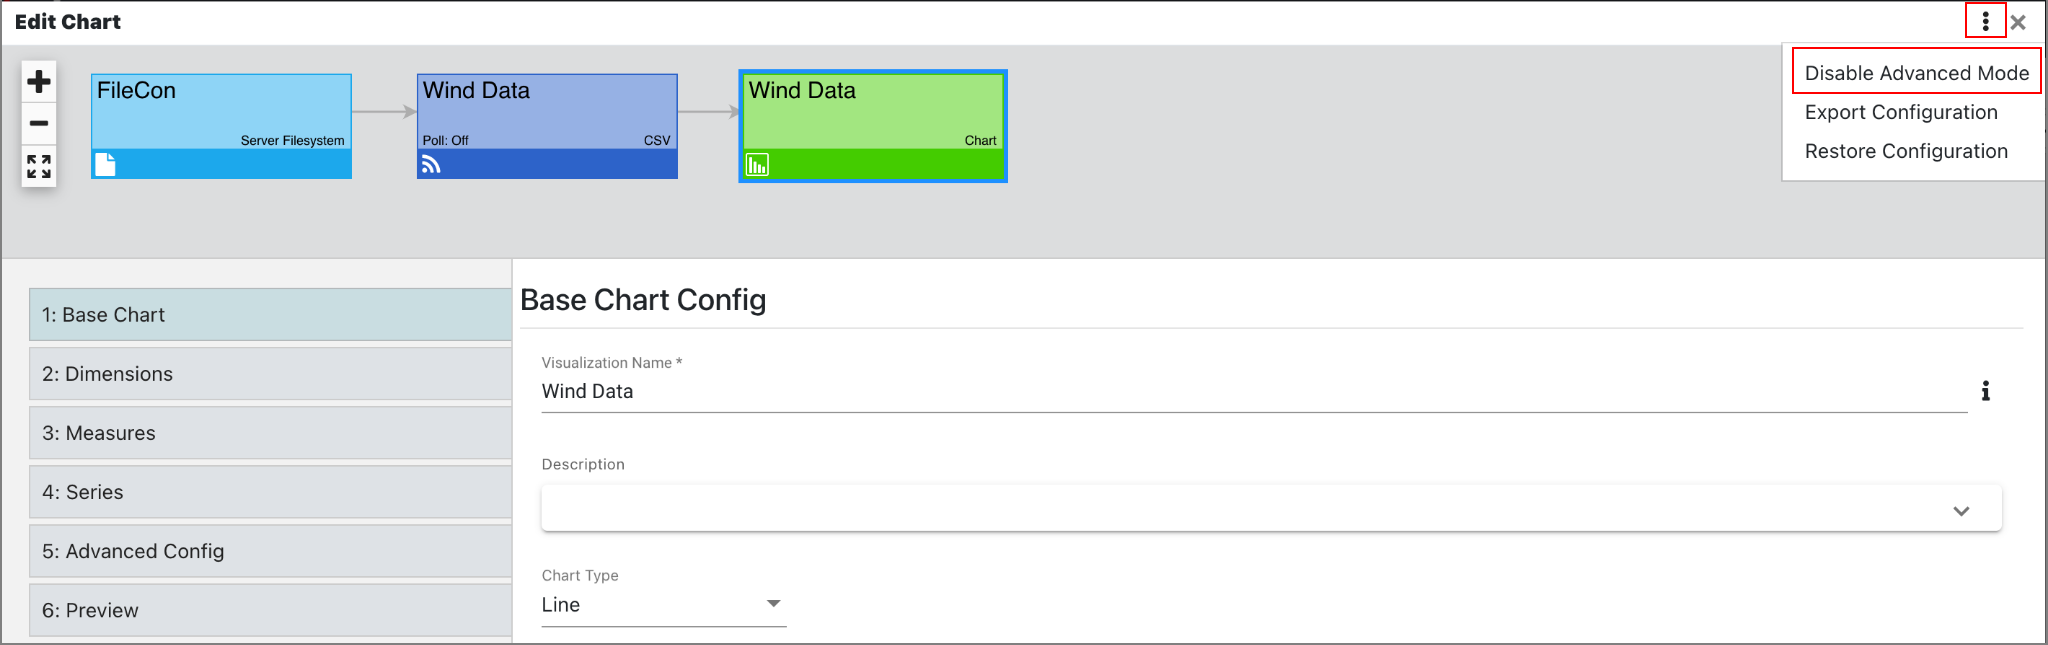The height and width of the screenshot is (645, 2048).
Task: Click the zoom out minus icon
Action: (38, 122)
